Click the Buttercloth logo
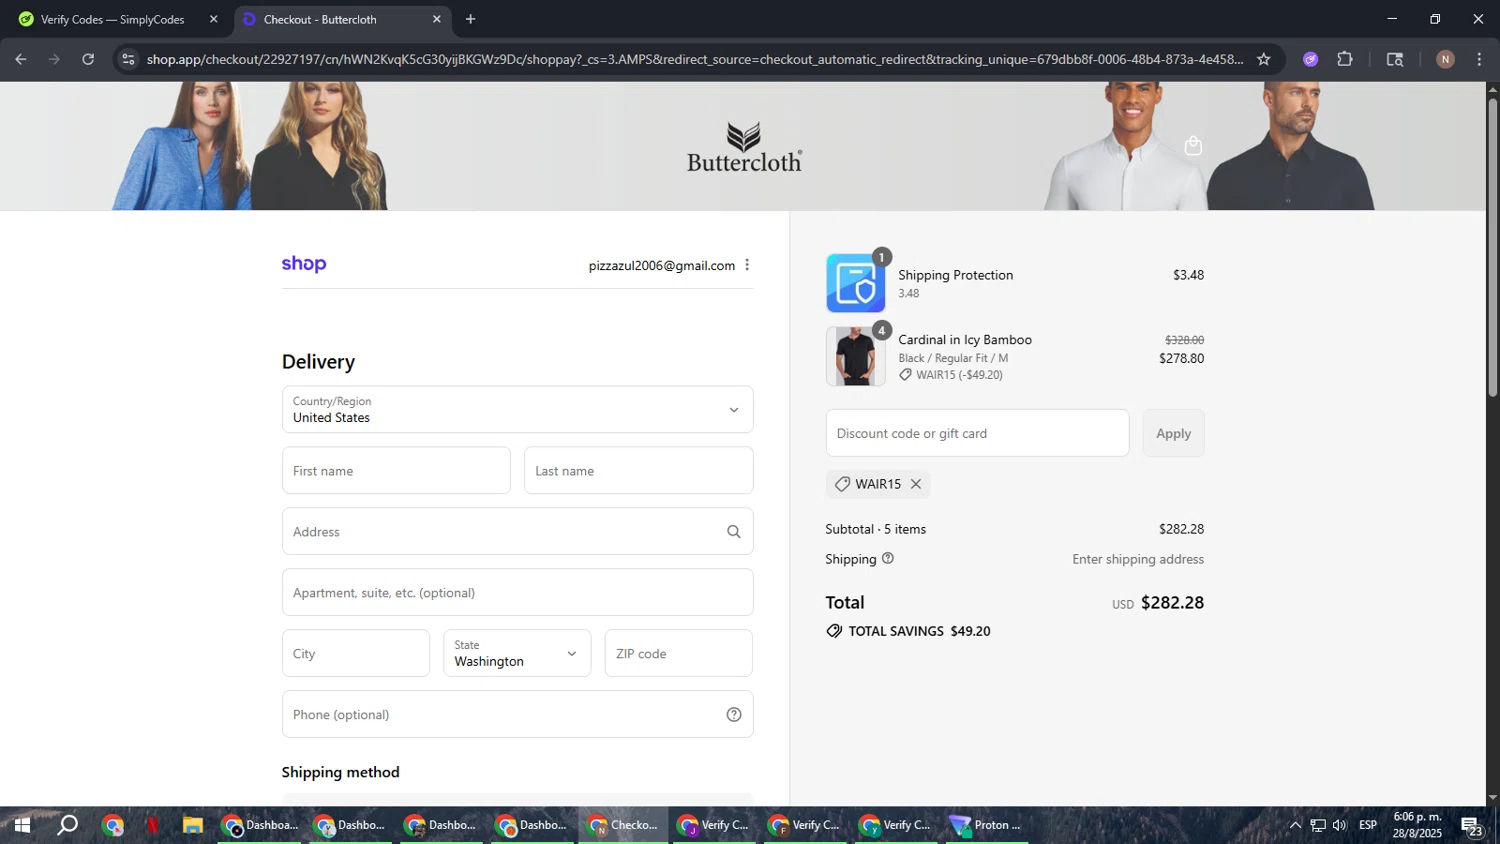The width and height of the screenshot is (1500, 844). click(x=744, y=147)
